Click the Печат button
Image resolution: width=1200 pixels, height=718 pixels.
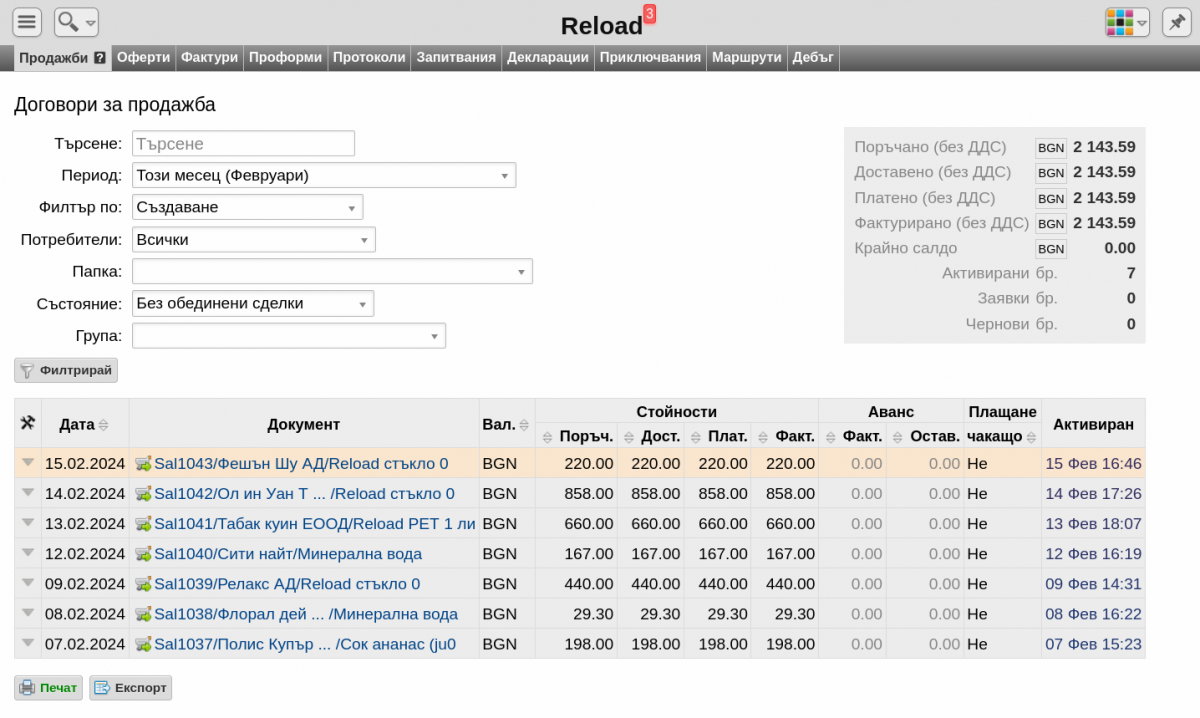(48, 688)
